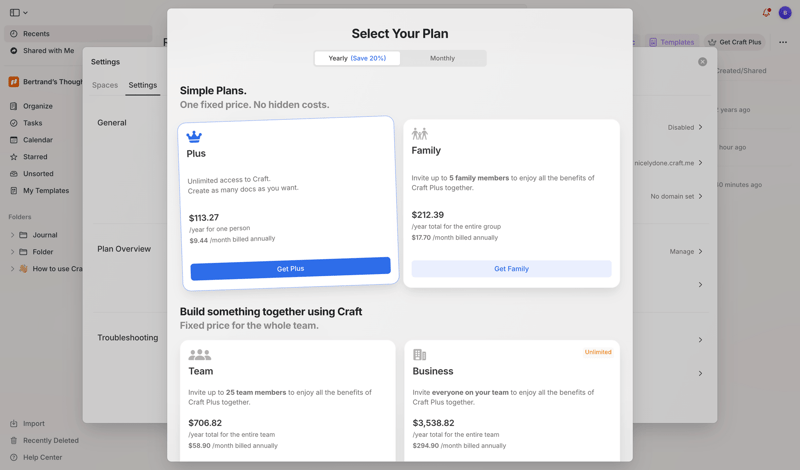This screenshot has width=800, height=470.
Task: Expand How to use Craft folder
Action: (13, 269)
